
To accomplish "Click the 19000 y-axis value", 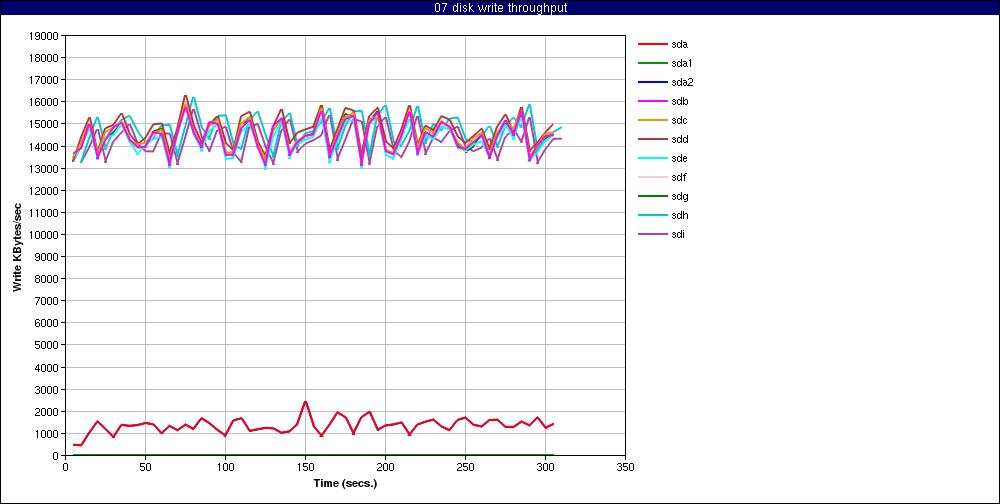I will (45, 36).
